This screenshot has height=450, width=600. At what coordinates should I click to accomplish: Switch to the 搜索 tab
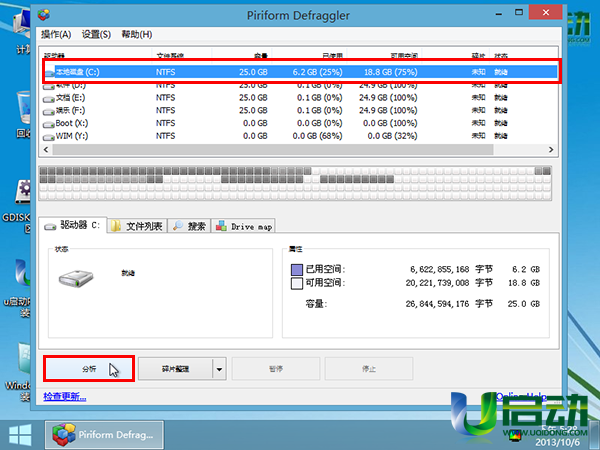coord(189,226)
